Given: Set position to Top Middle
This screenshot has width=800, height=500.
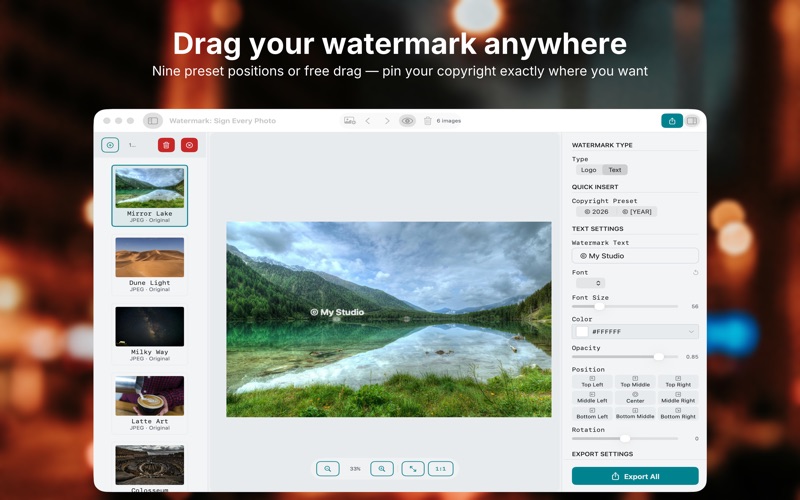Looking at the screenshot, I should click(x=635, y=382).
